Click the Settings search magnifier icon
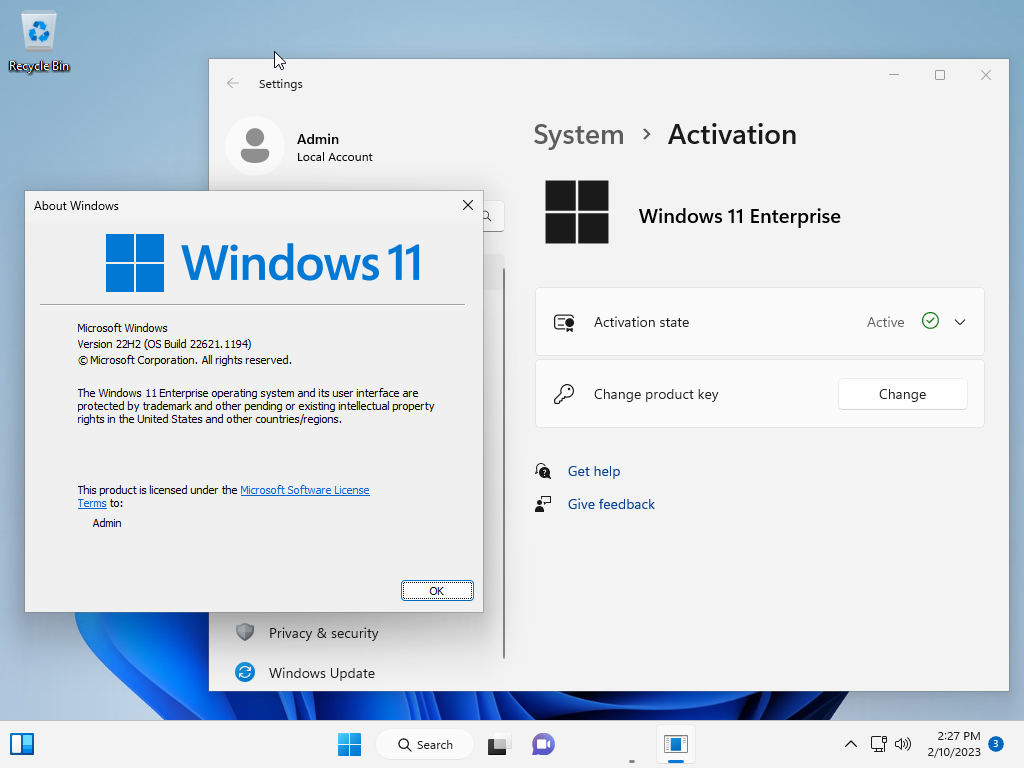Screen dimensions: 1024x768 point(487,216)
